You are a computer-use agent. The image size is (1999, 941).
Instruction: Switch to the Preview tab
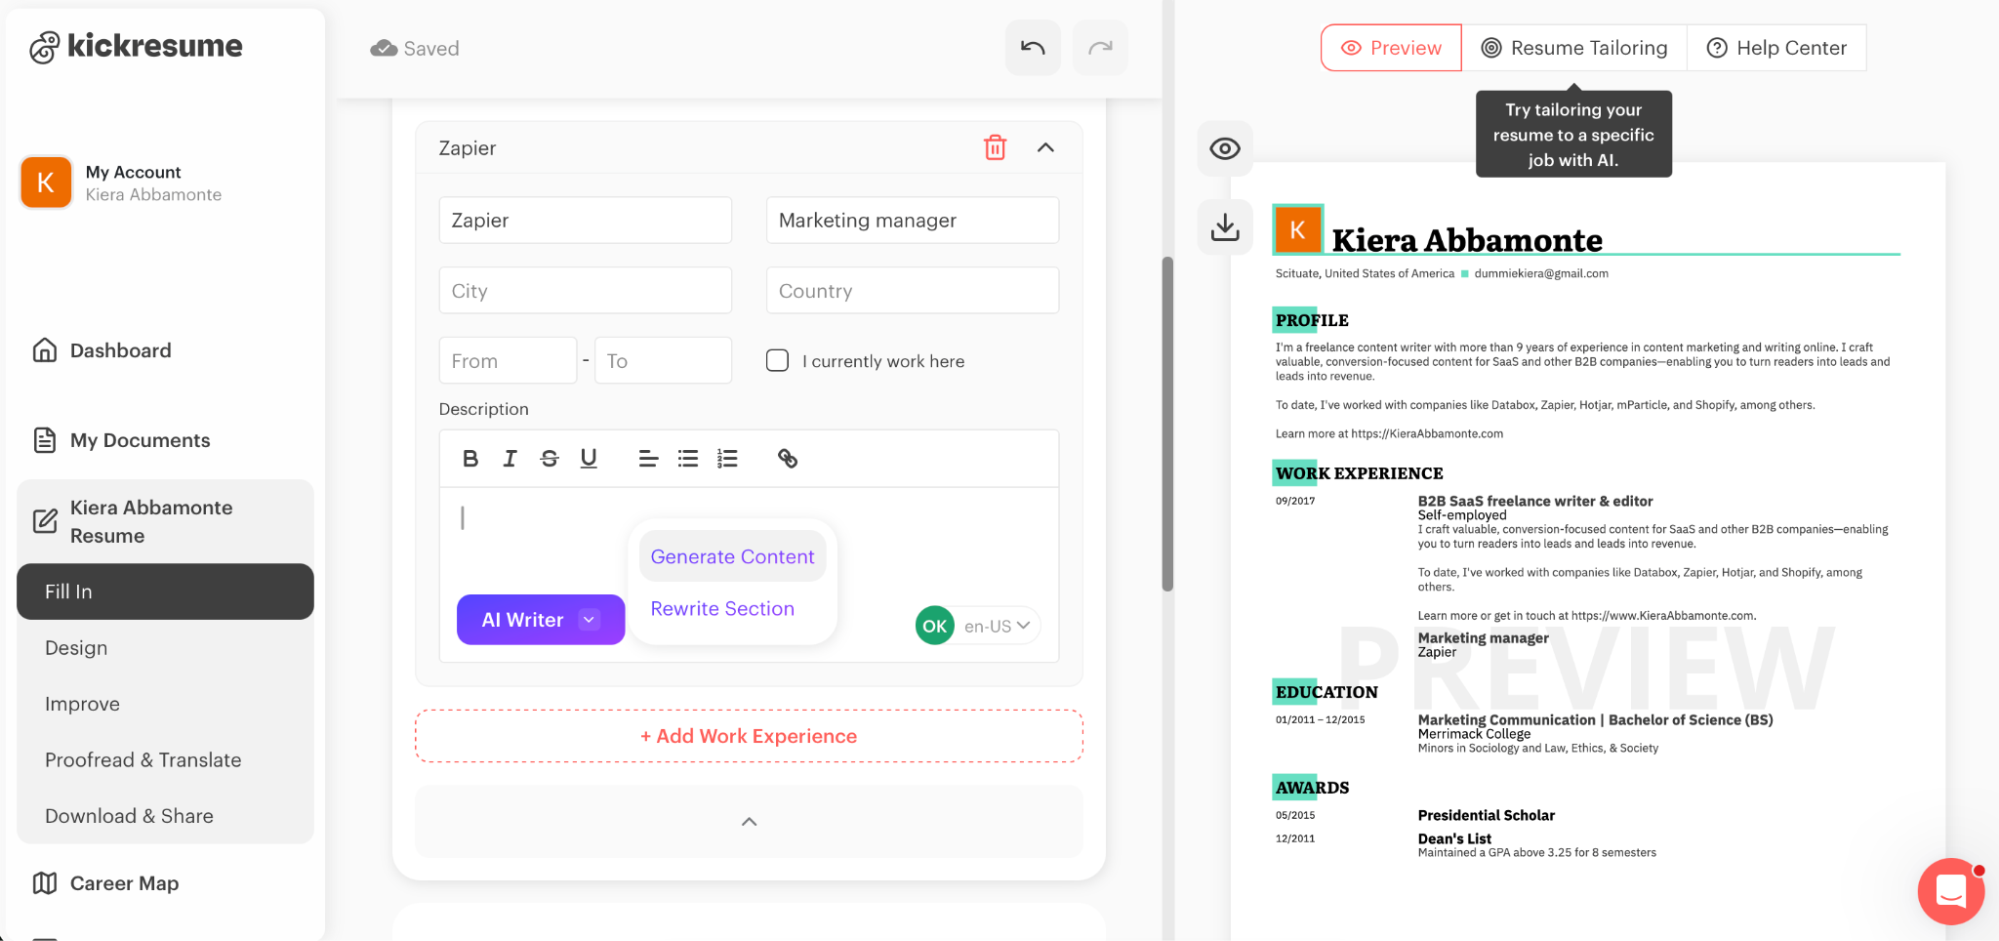point(1391,48)
